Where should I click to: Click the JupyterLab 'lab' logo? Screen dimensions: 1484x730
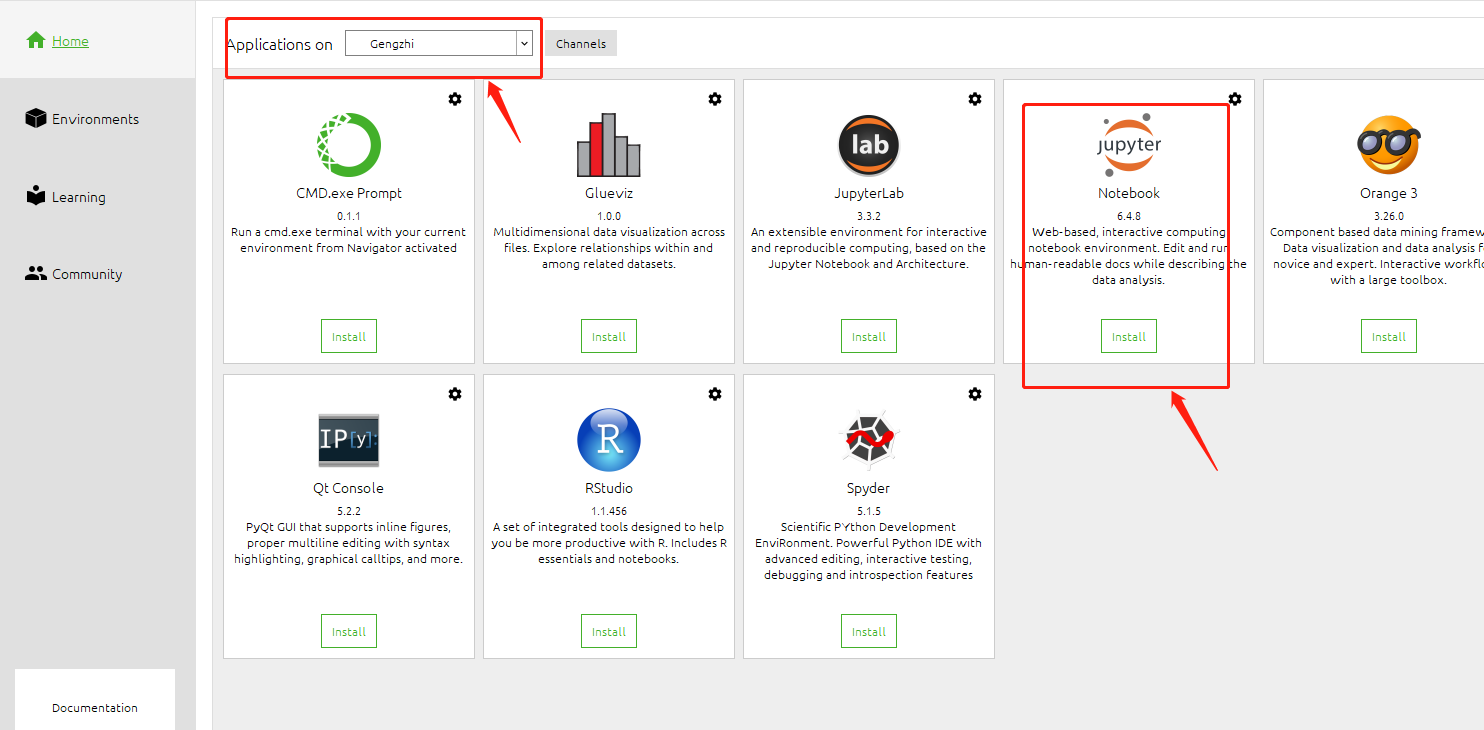tap(869, 145)
